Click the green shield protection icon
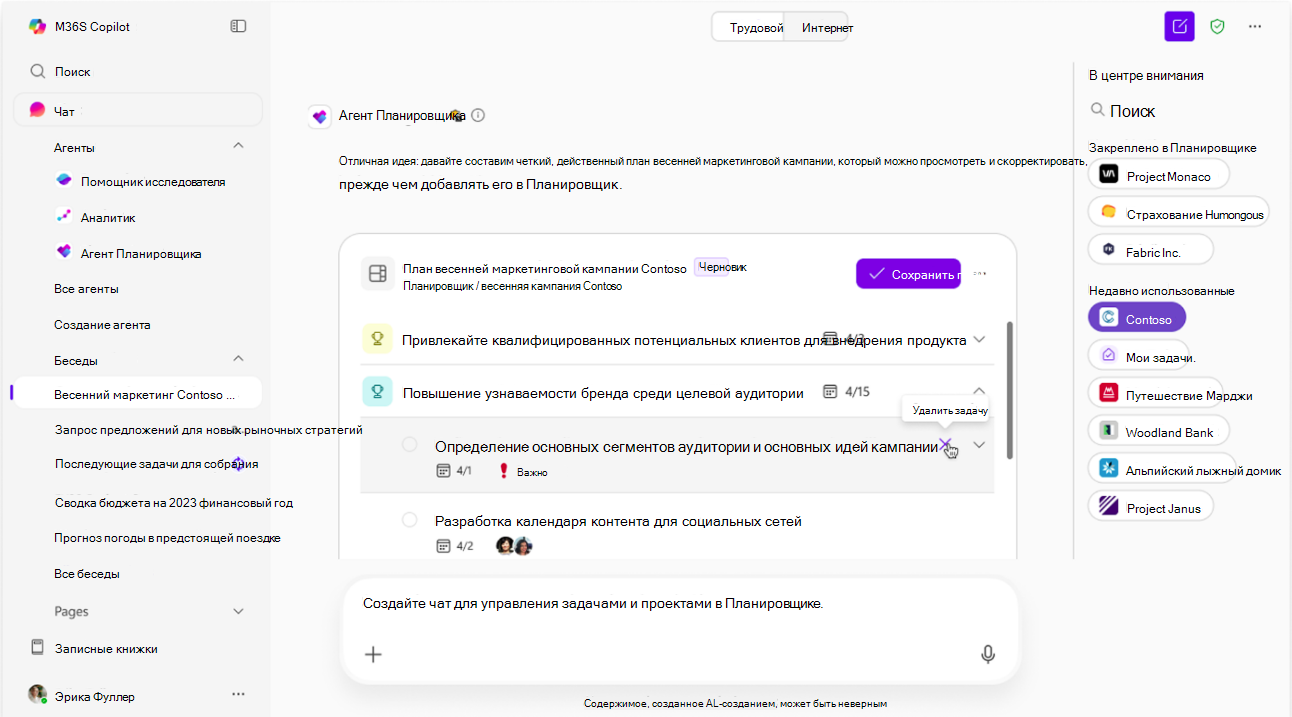Viewport: 1292px width, 717px height. tap(1217, 27)
